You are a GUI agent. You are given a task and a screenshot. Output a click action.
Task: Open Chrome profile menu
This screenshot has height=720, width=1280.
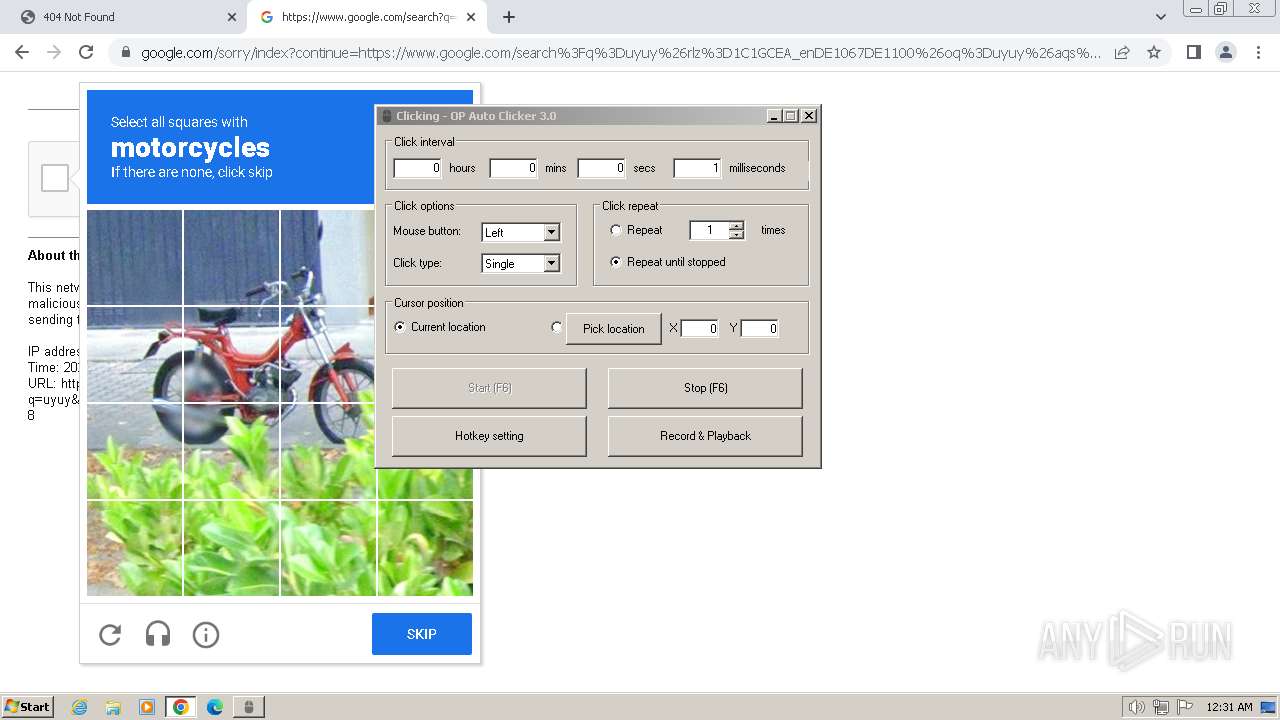(1225, 52)
